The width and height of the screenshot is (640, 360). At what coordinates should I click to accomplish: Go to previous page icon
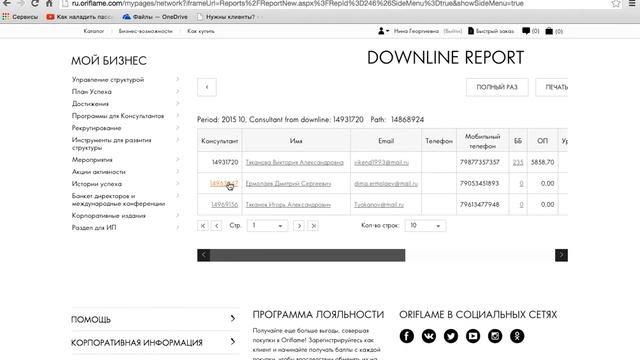pos(217,226)
